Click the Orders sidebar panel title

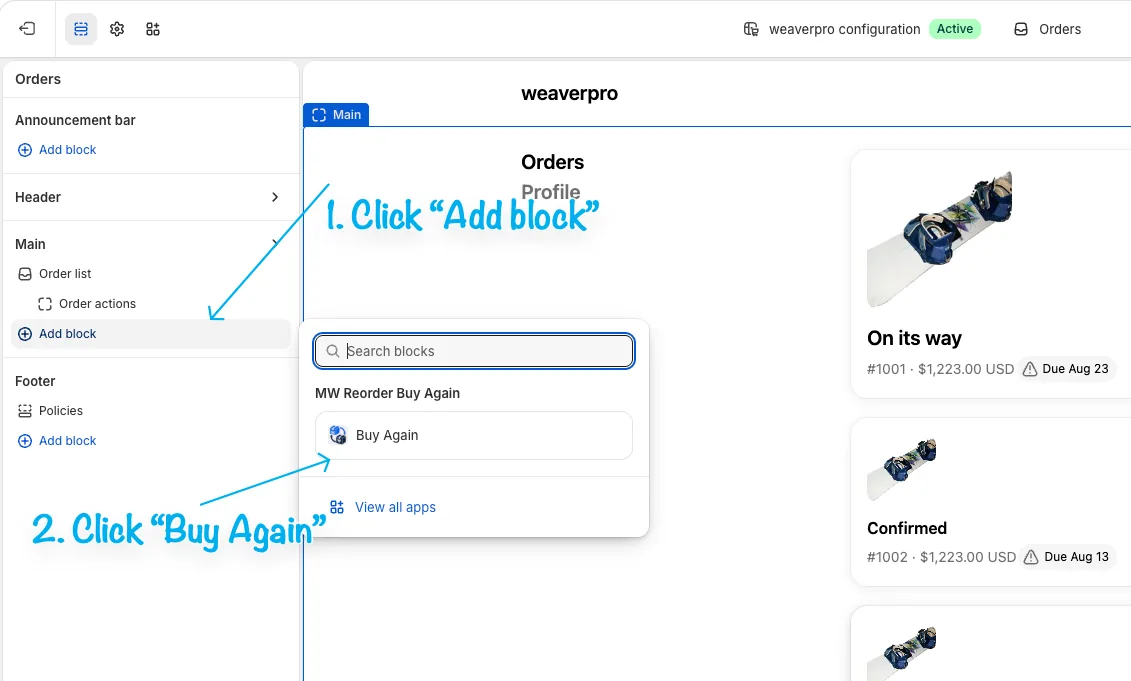tap(38, 79)
